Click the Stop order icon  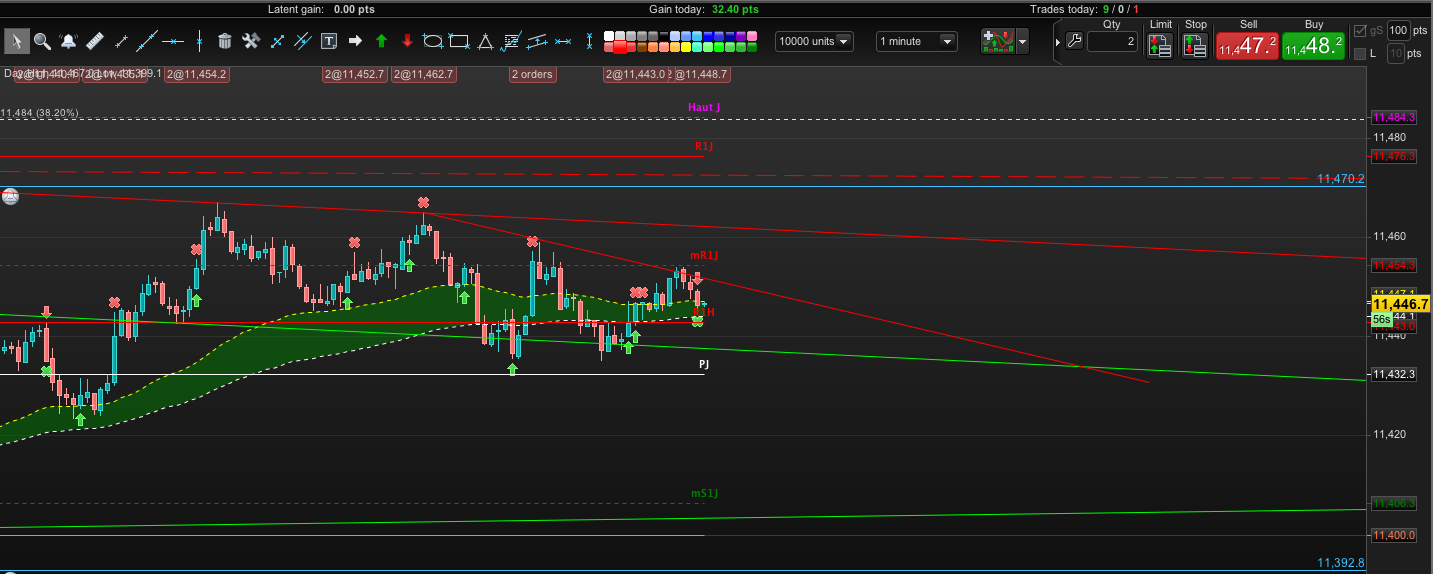click(1195, 44)
